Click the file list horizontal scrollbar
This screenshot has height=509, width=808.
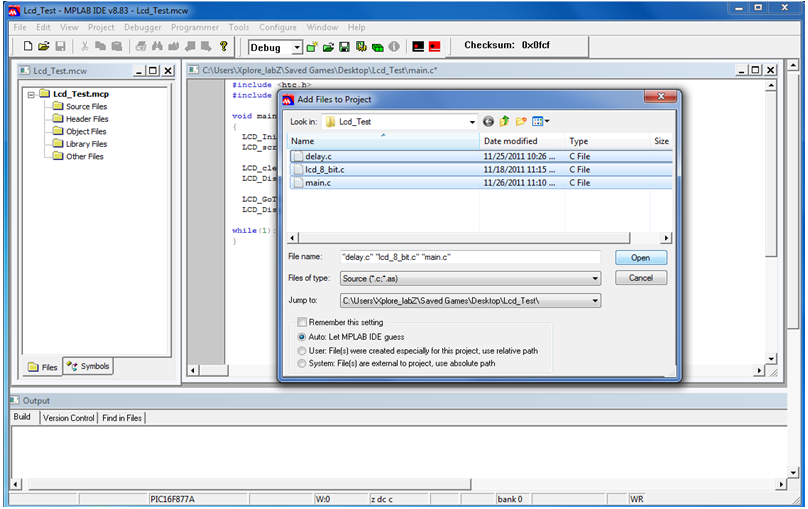pyautogui.click(x=480, y=237)
